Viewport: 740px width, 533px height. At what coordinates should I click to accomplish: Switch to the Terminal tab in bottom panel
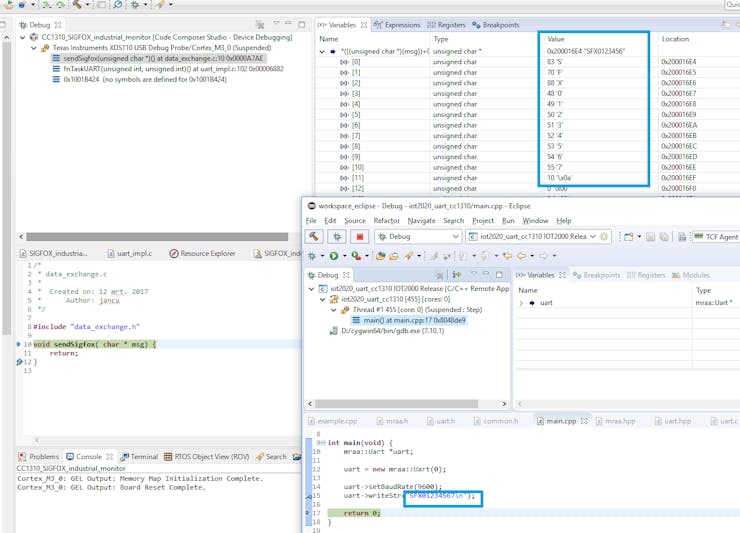pos(139,457)
